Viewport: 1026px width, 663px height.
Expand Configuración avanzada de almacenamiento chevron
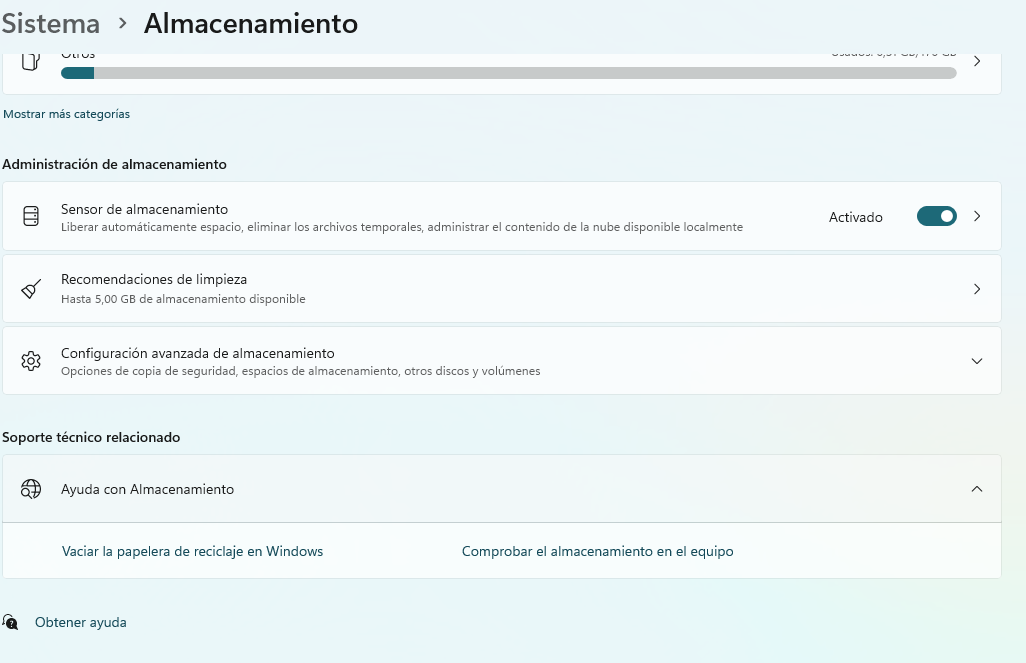click(977, 361)
